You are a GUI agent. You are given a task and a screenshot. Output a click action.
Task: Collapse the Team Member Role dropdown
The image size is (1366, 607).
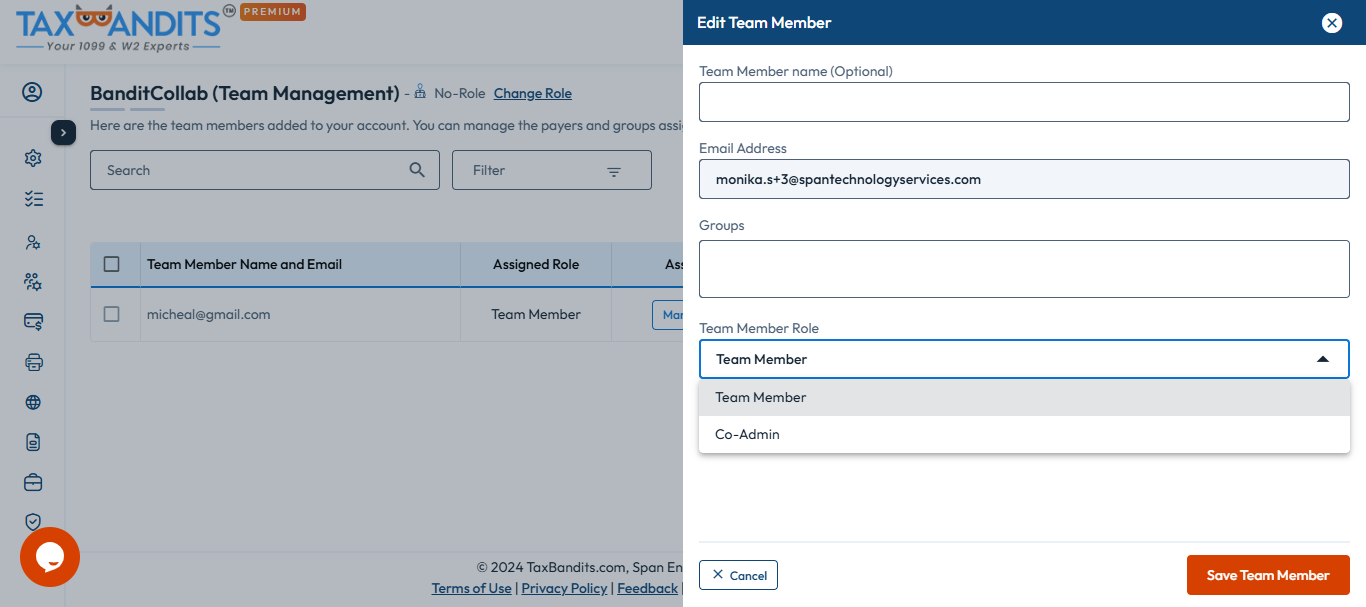[1323, 359]
